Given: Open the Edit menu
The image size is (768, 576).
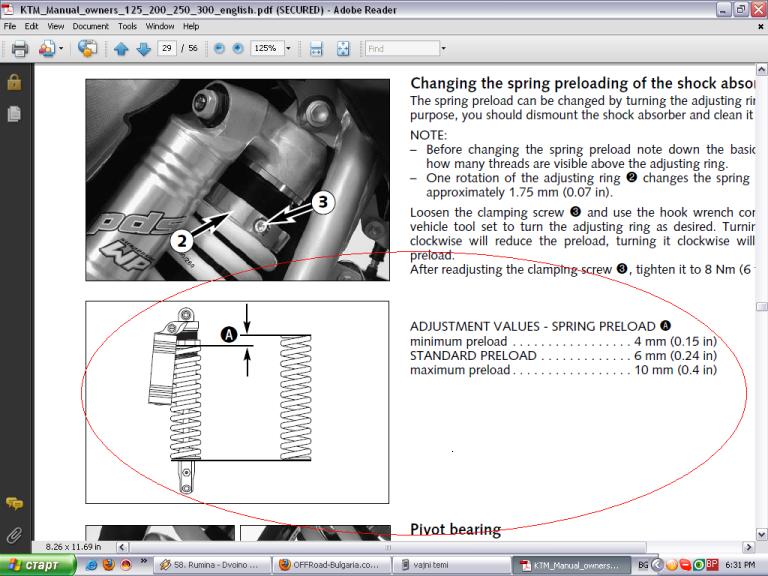Looking at the screenshot, I should coord(31,26).
